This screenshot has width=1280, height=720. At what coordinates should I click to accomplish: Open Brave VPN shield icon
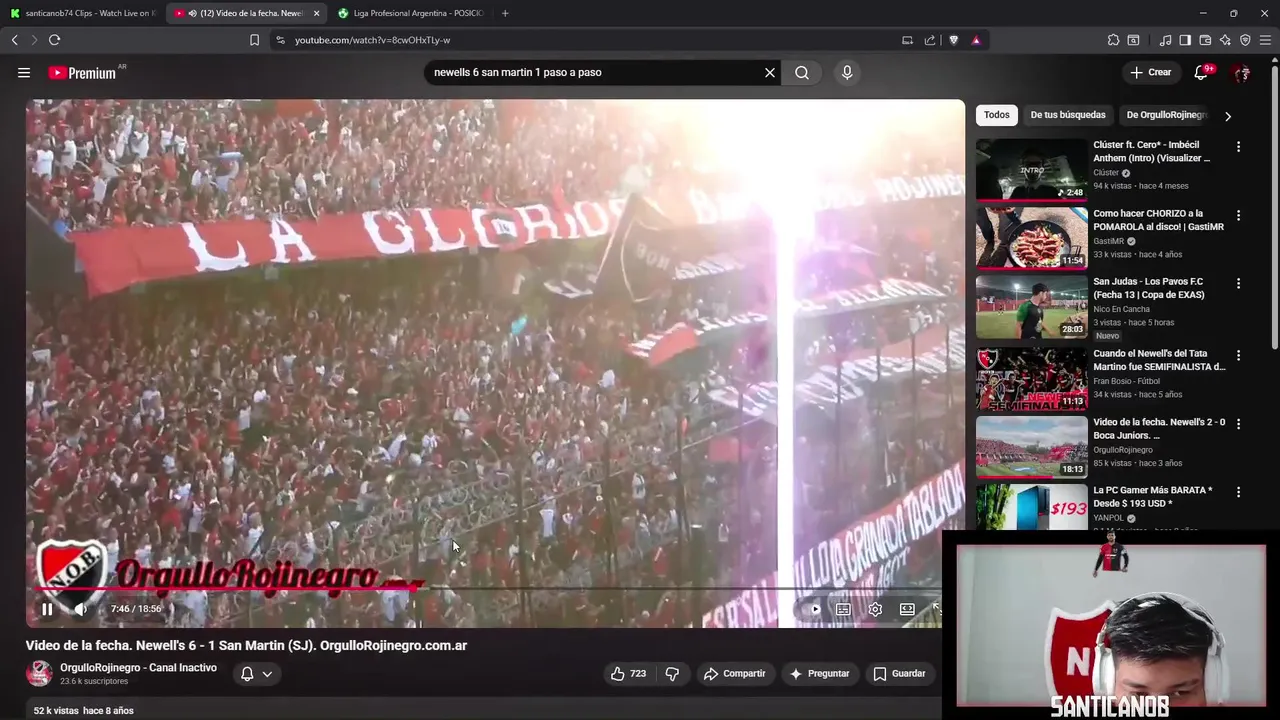(x=1245, y=40)
